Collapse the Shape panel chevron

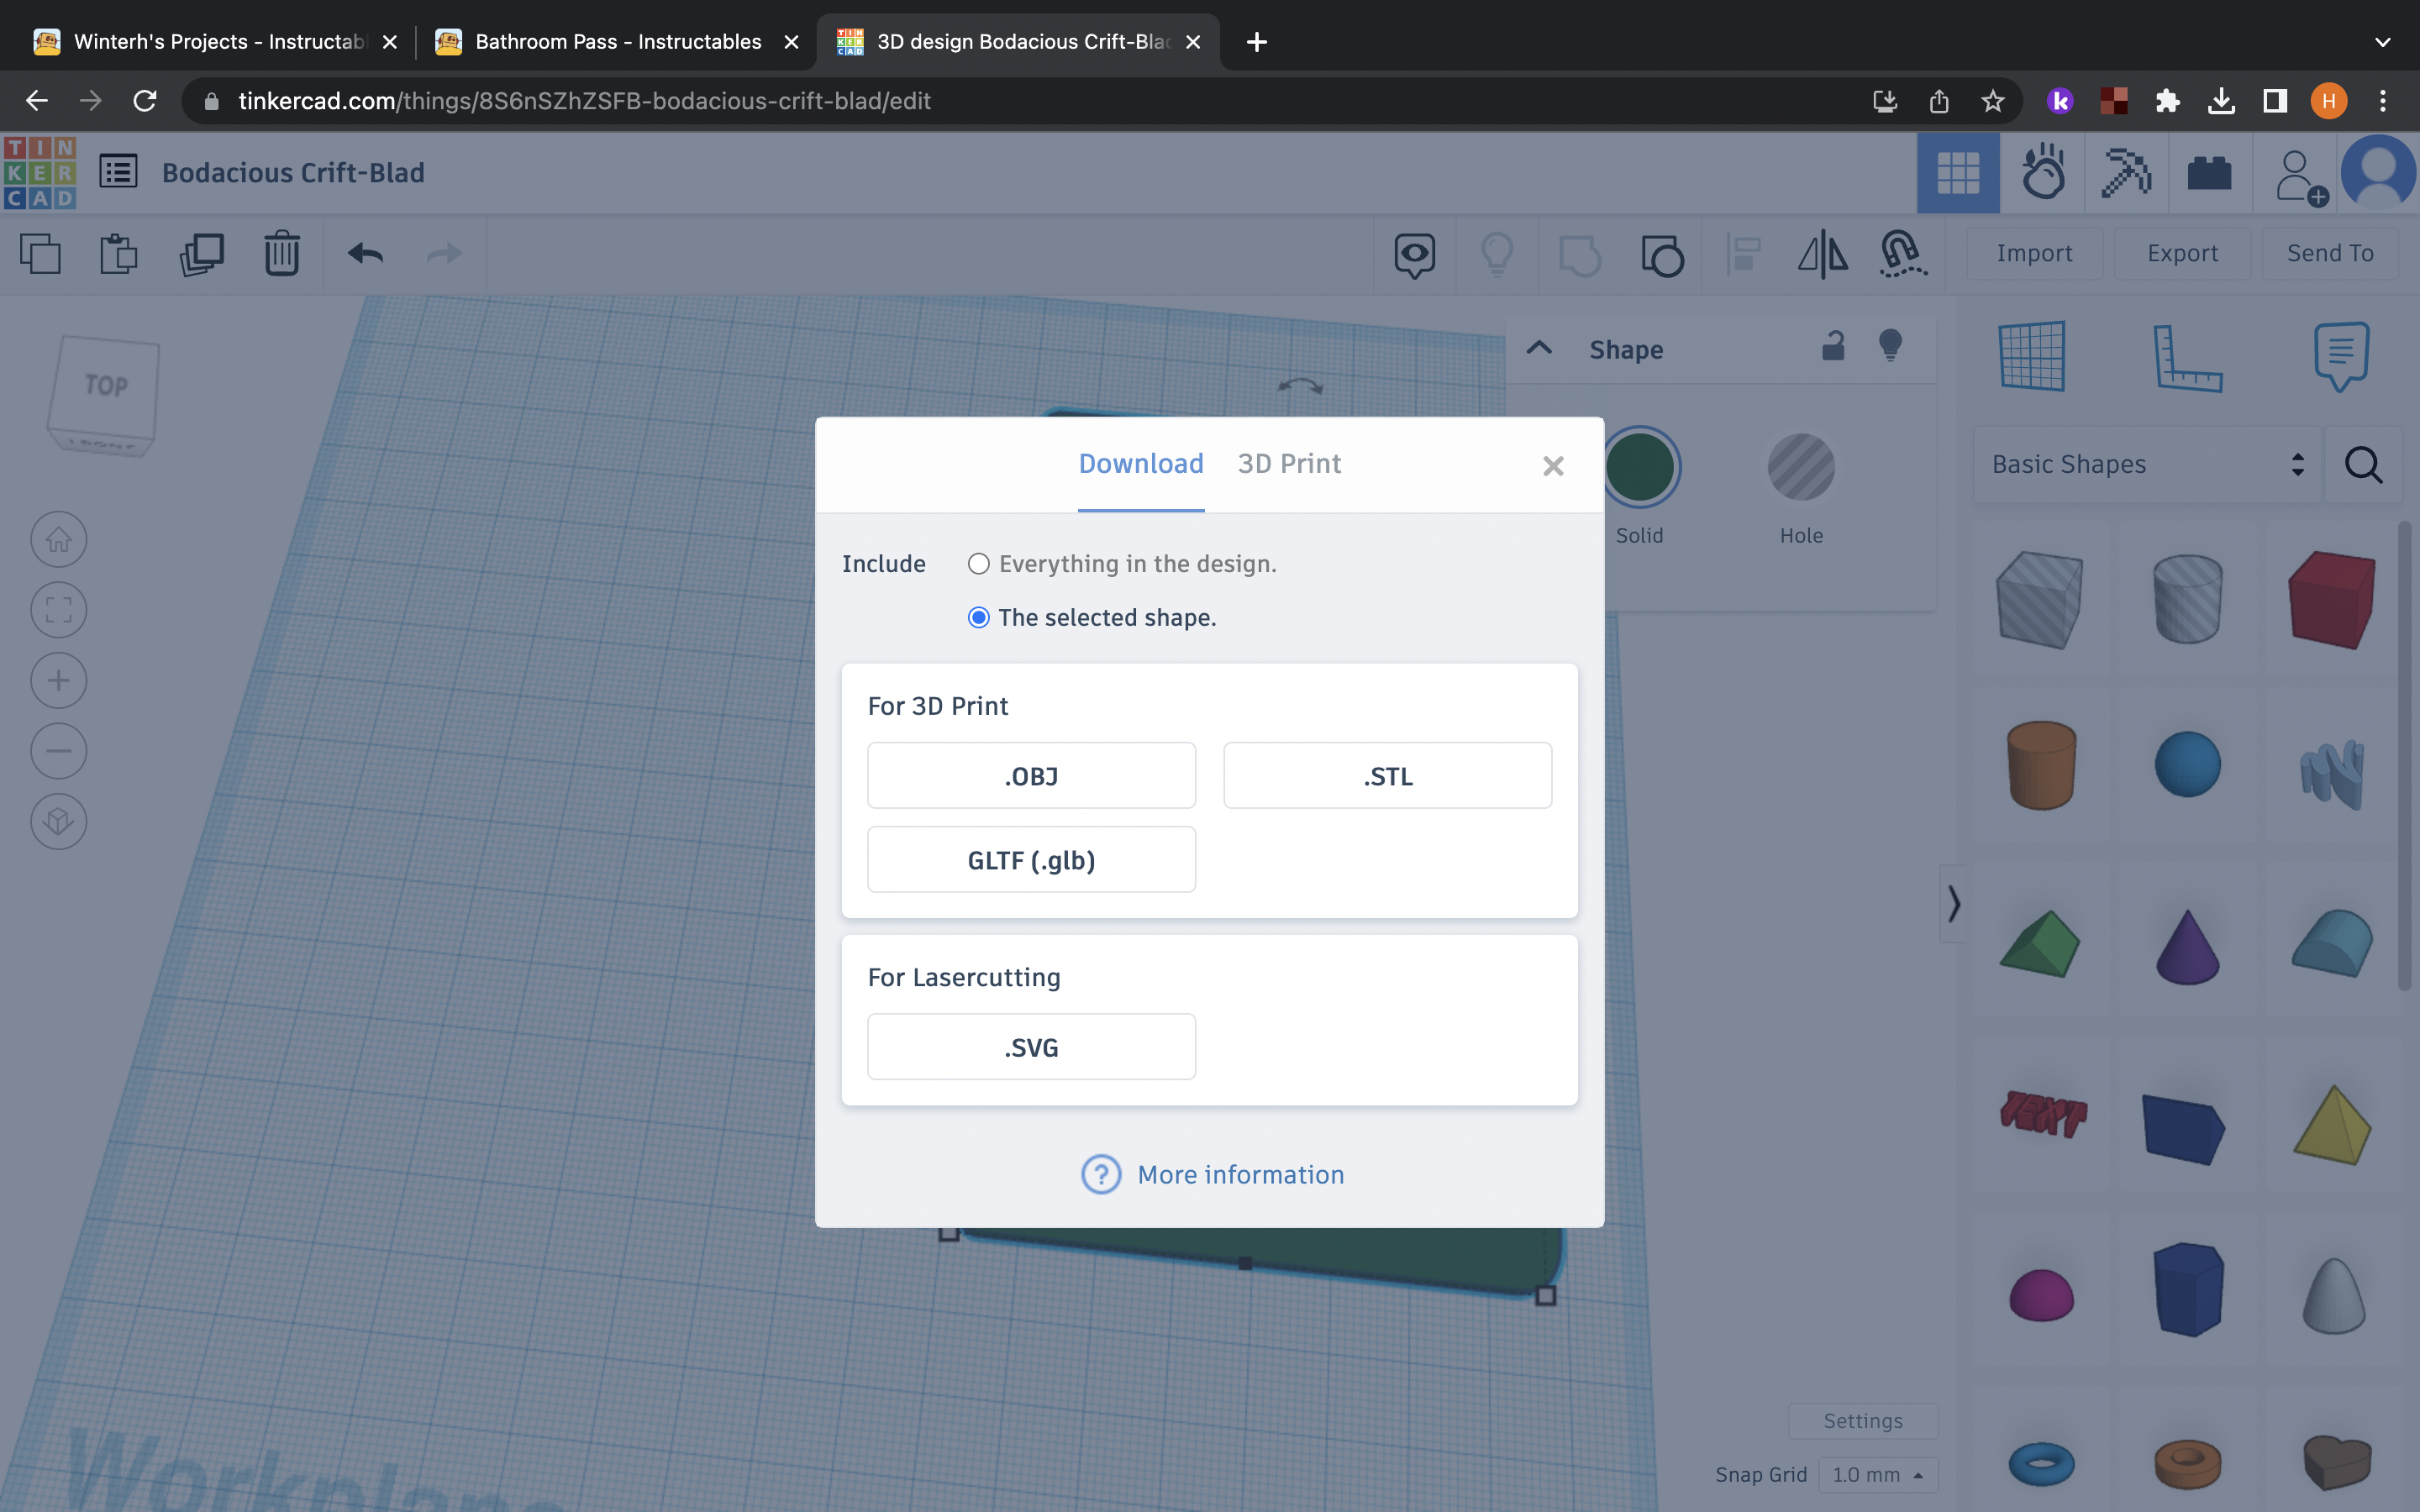pyautogui.click(x=1539, y=349)
